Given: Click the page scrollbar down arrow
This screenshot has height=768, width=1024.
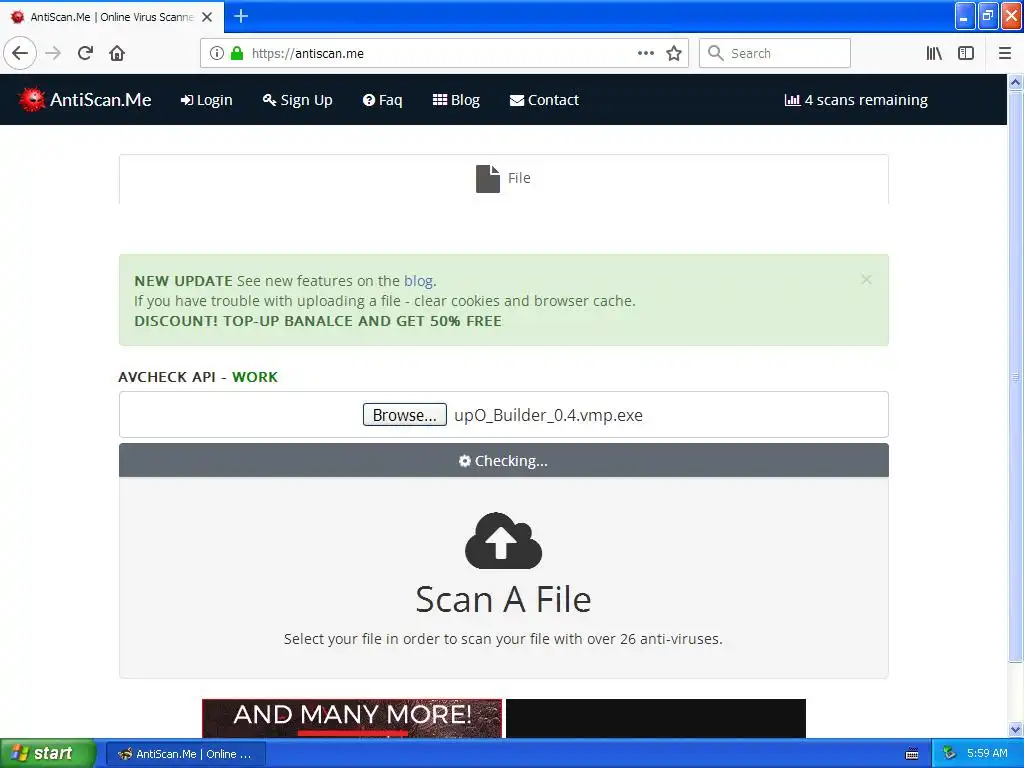Looking at the screenshot, I should coord(1015,729).
